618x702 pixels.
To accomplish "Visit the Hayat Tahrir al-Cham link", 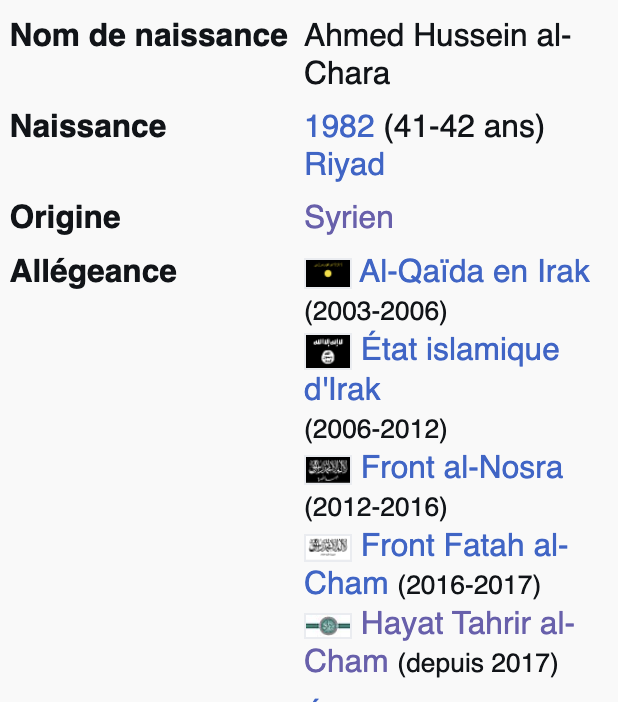I will click(x=468, y=623).
